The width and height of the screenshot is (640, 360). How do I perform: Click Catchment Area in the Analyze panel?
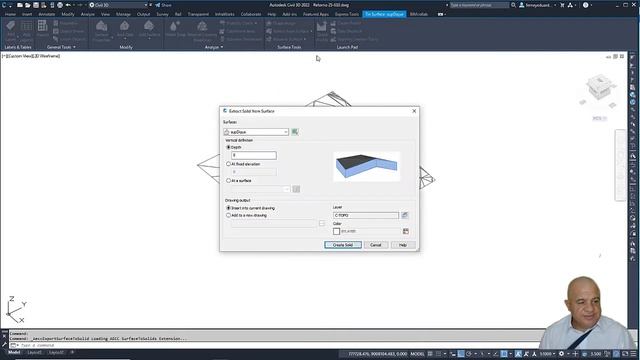coord(238,31)
